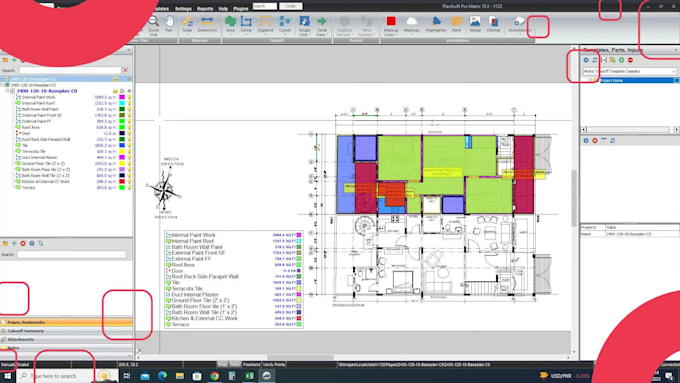Click folder icon in lower-left bookmarks toolbar
Viewport: 680px width, 383px height.
point(5,243)
